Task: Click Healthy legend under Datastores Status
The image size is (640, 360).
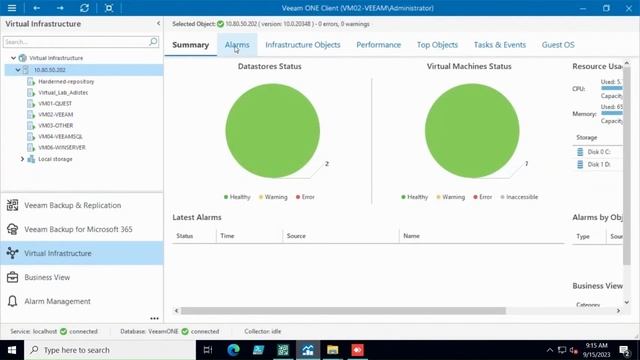Action: click(237, 197)
